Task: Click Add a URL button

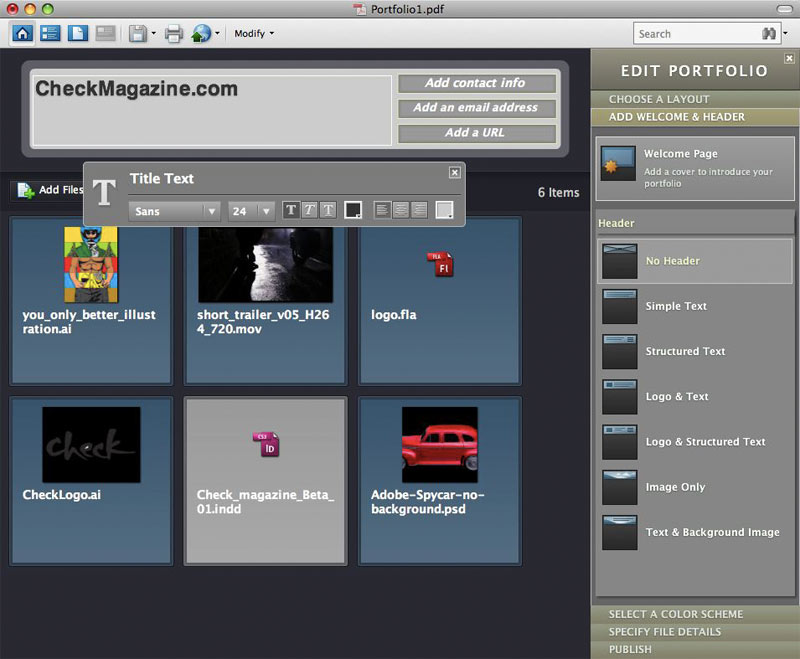Action: tap(476, 133)
